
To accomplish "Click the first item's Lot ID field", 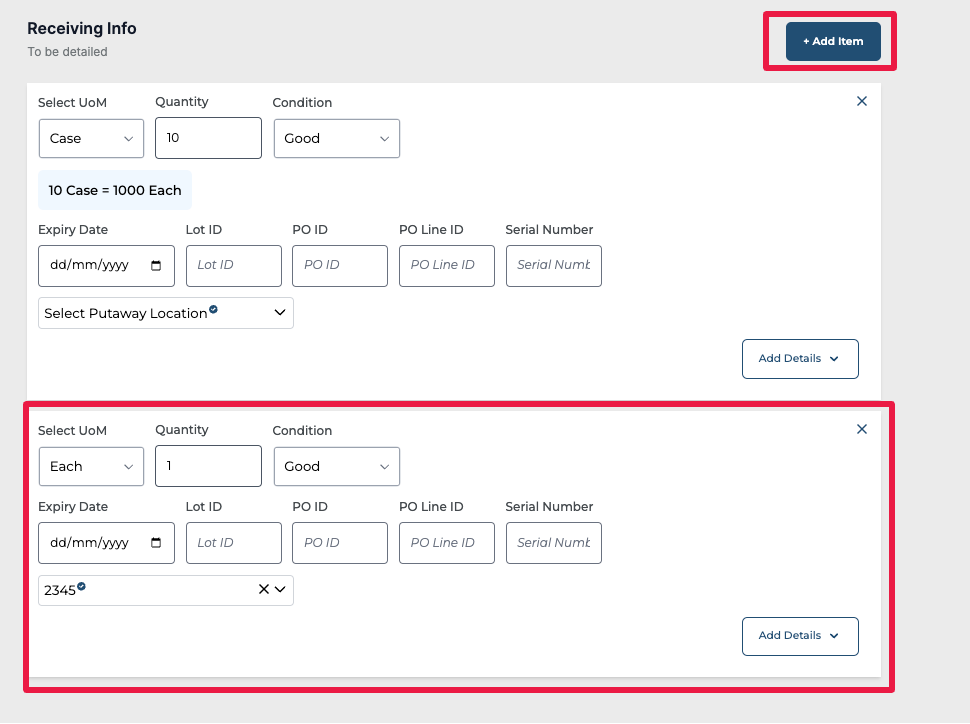I will click(x=233, y=266).
